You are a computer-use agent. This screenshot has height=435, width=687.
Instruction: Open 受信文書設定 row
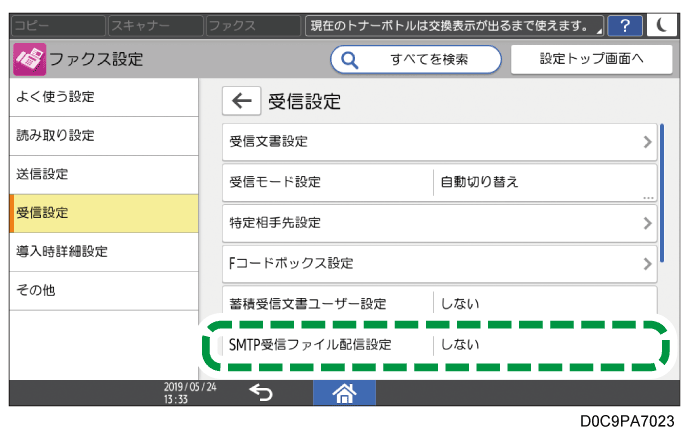(439, 142)
